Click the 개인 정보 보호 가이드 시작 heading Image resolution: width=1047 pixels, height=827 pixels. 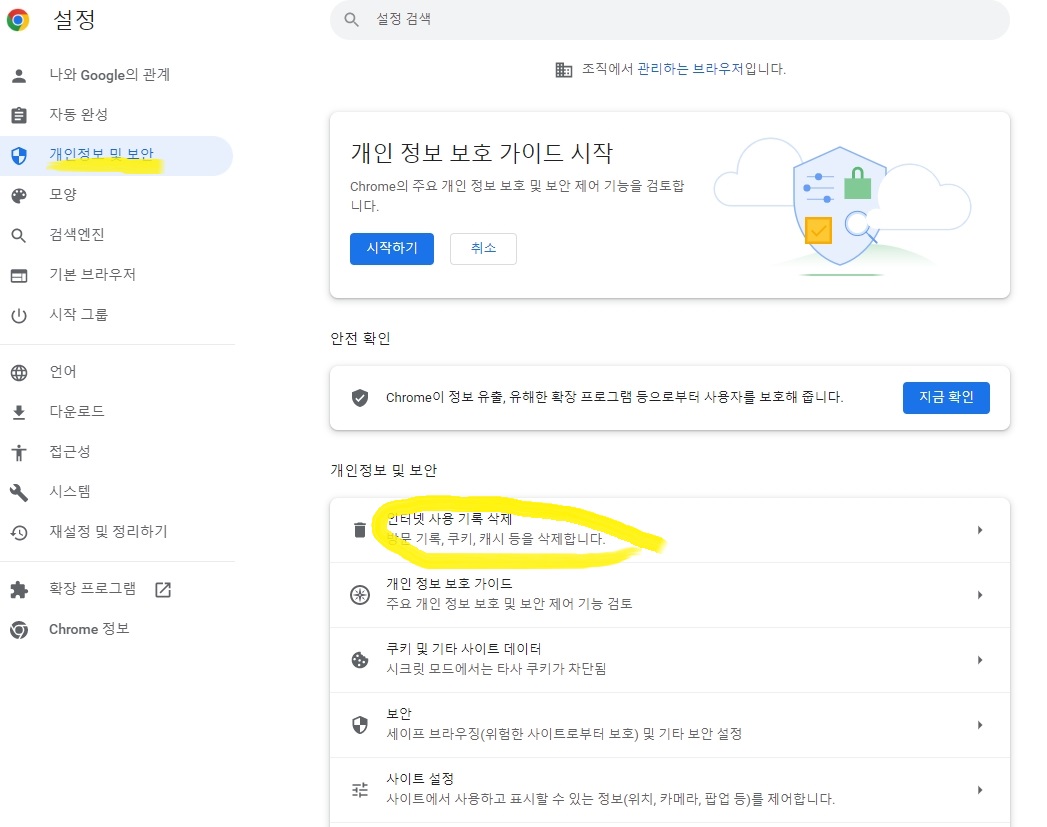(481, 154)
